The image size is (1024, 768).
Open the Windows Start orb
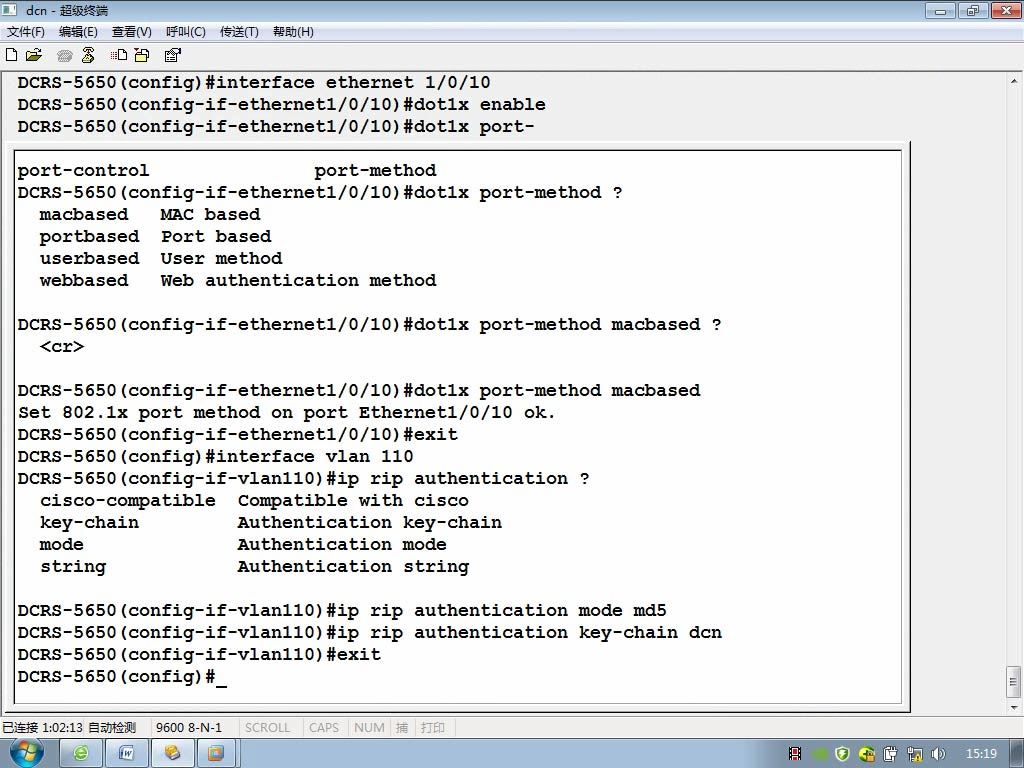26,753
